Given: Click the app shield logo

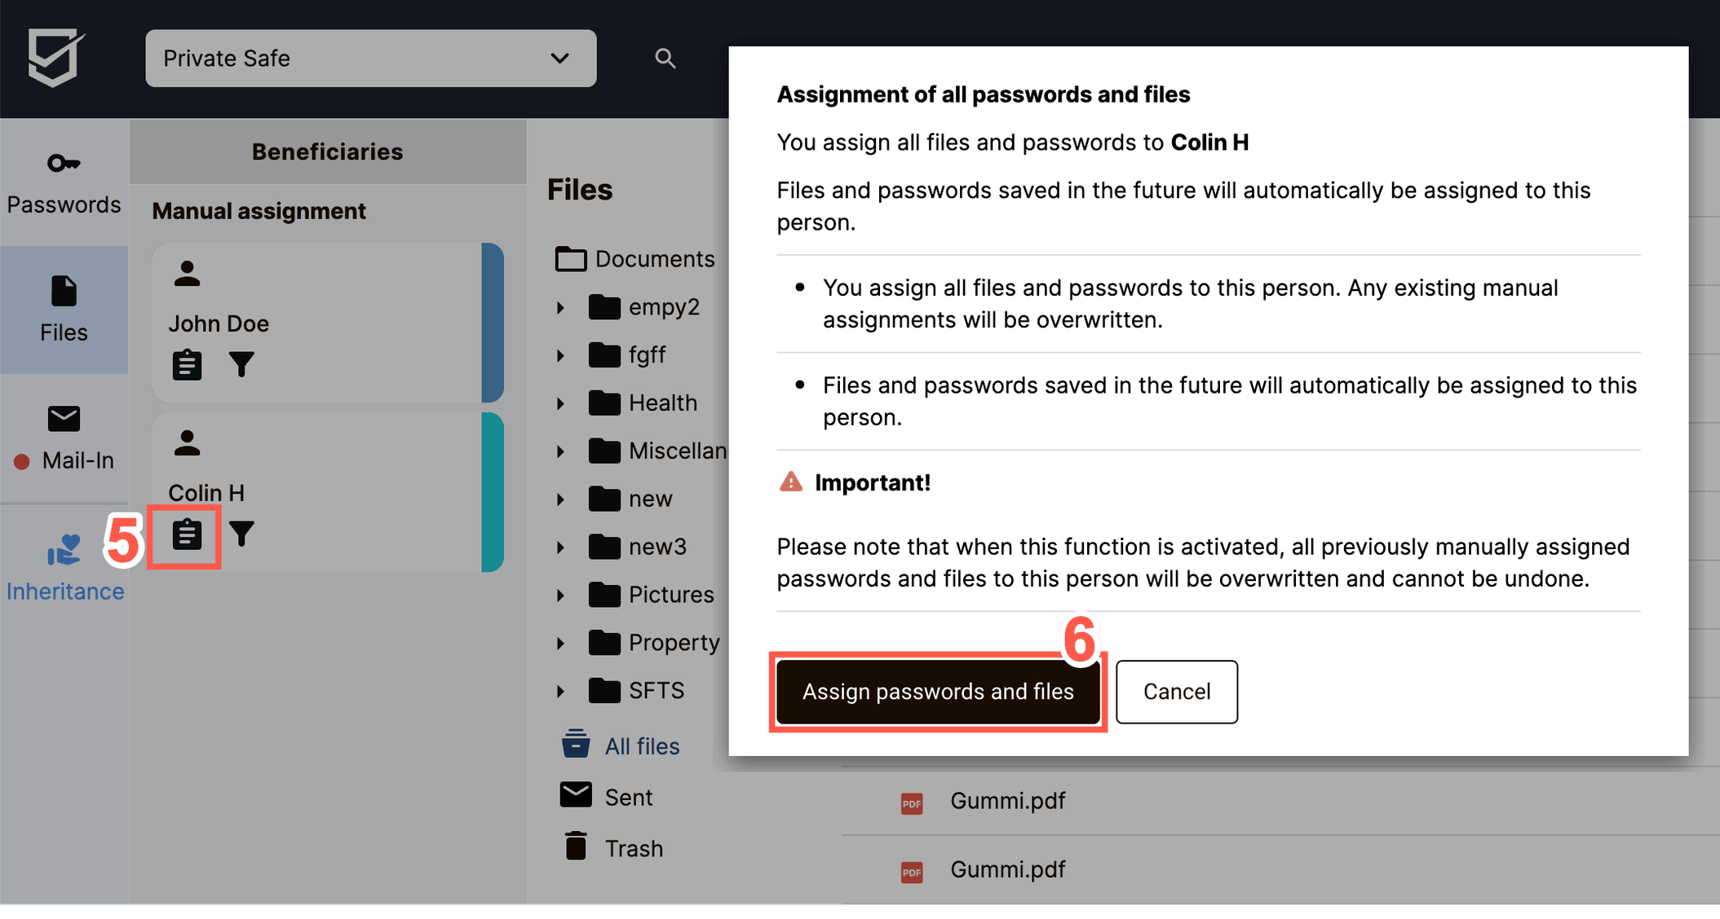Looking at the screenshot, I should [x=55, y=58].
